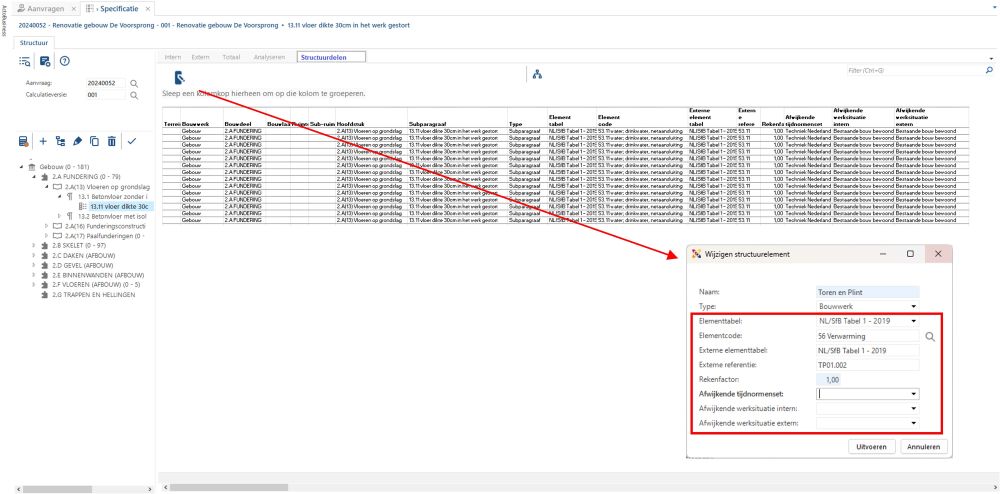This screenshot has width=1000, height=494.
Task: Click the search icon beside Elementcode field
Action: (931, 337)
